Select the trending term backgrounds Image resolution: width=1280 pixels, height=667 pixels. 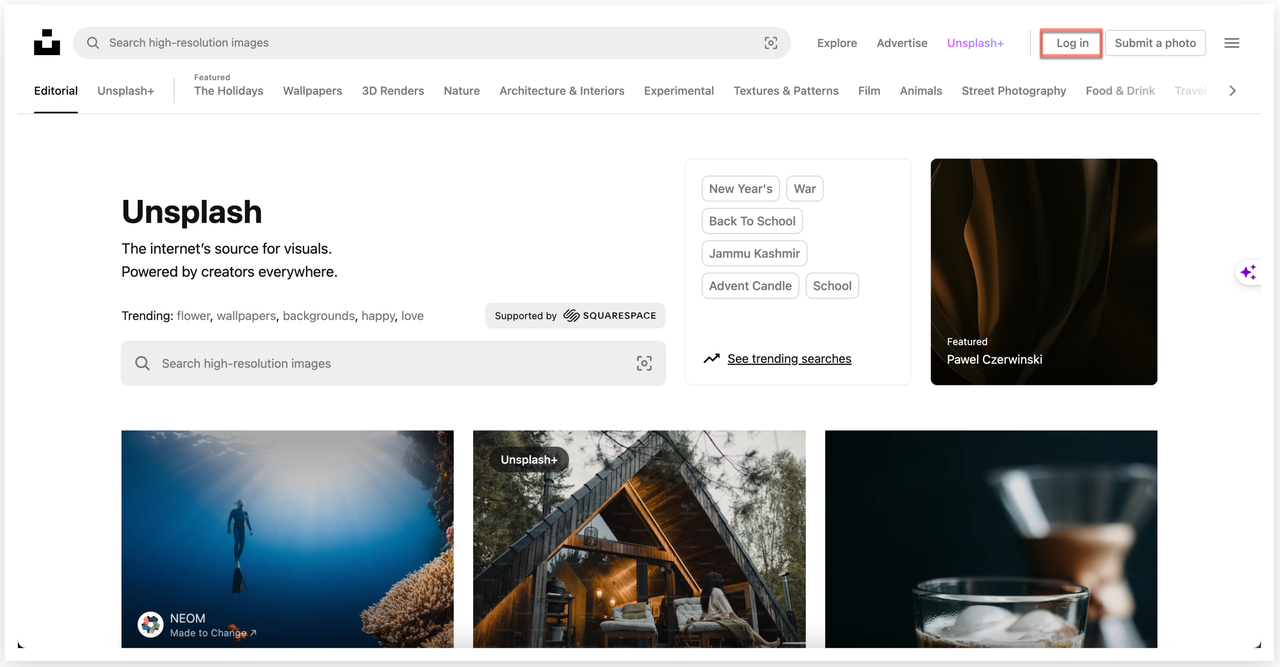(x=318, y=316)
